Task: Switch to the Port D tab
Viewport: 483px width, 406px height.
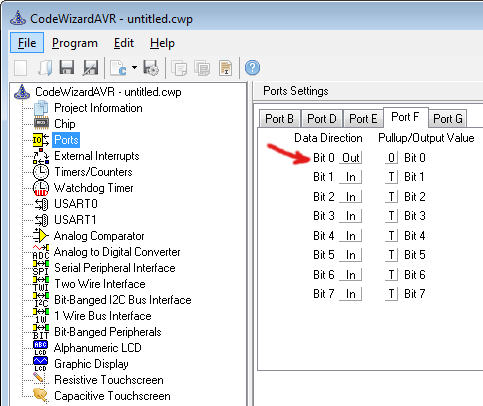Action: tap(322, 119)
